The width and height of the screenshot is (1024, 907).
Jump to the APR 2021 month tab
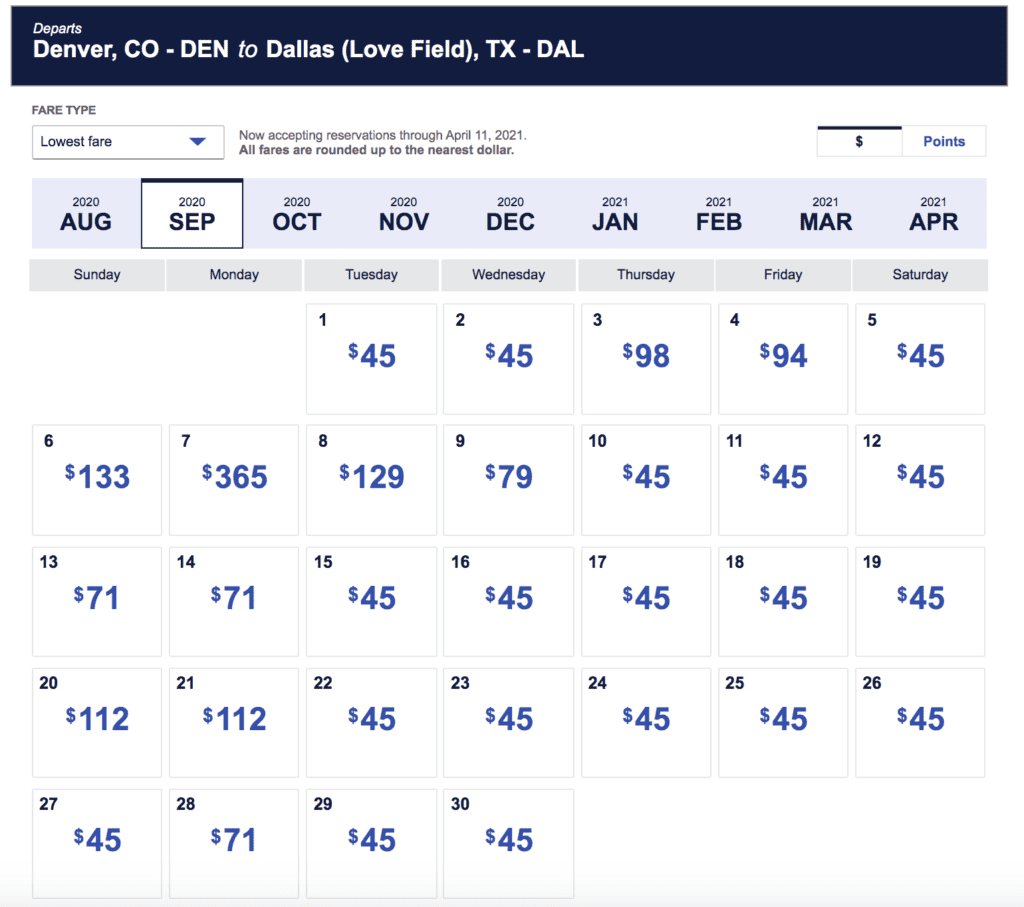coord(933,214)
